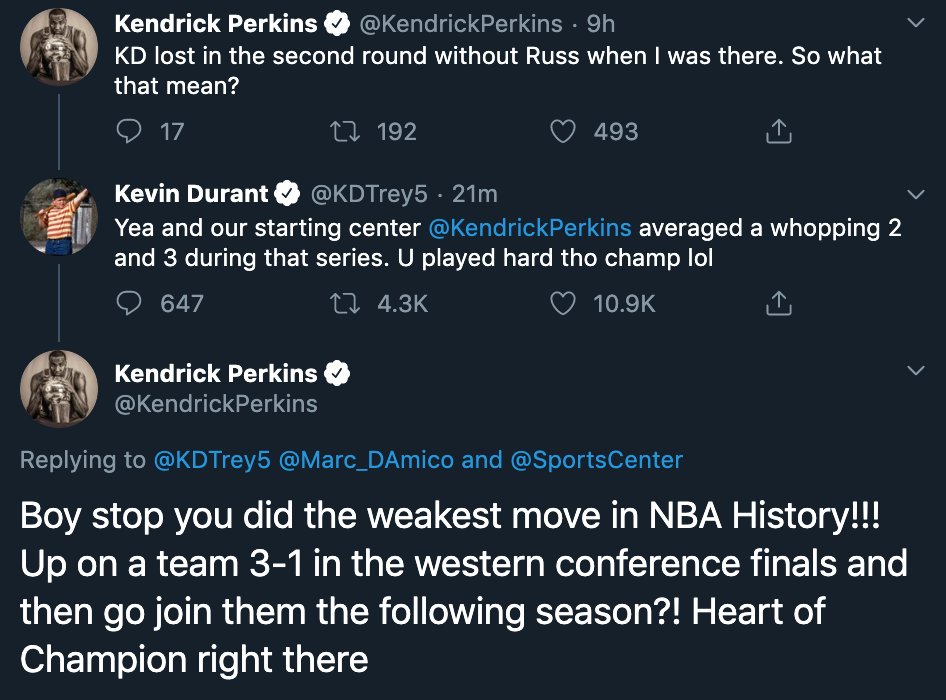The image size is (946, 700).
Task: Open Kevin Durant's profile picture
Action: (58, 215)
